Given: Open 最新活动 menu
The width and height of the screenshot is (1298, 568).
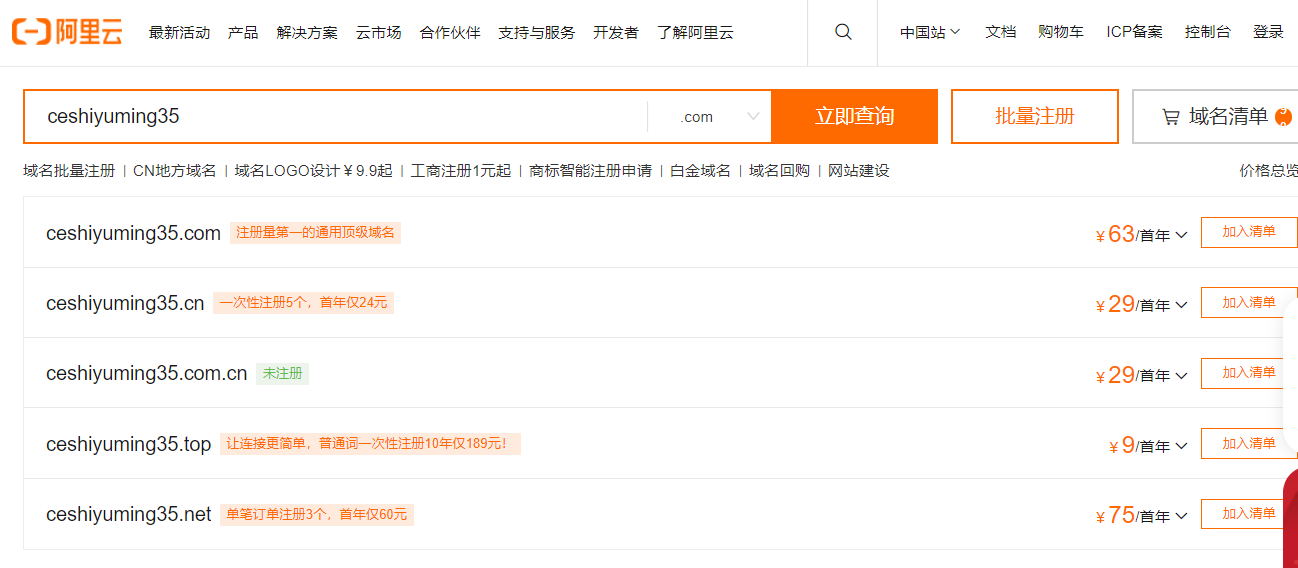Looking at the screenshot, I should pos(179,32).
